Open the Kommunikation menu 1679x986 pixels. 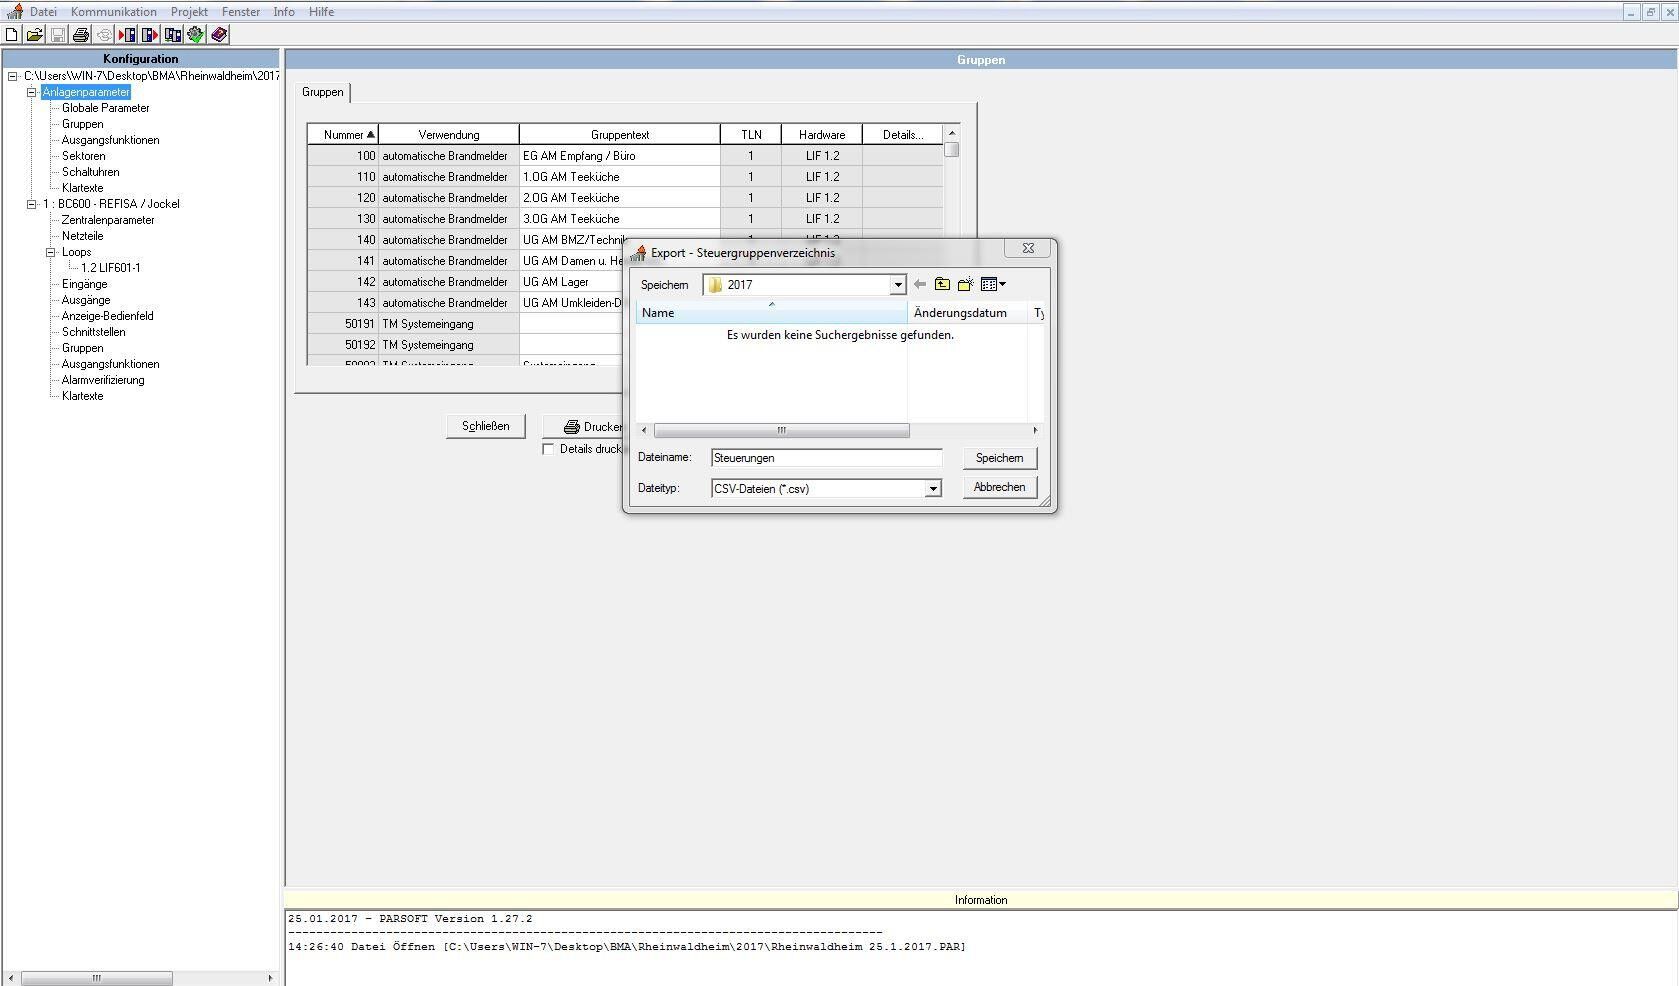click(x=114, y=12)
